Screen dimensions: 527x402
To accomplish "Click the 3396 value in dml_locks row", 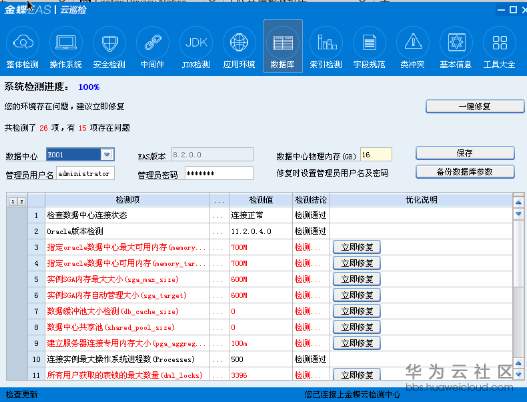I will pyautogui.click(x=239, y=375).
